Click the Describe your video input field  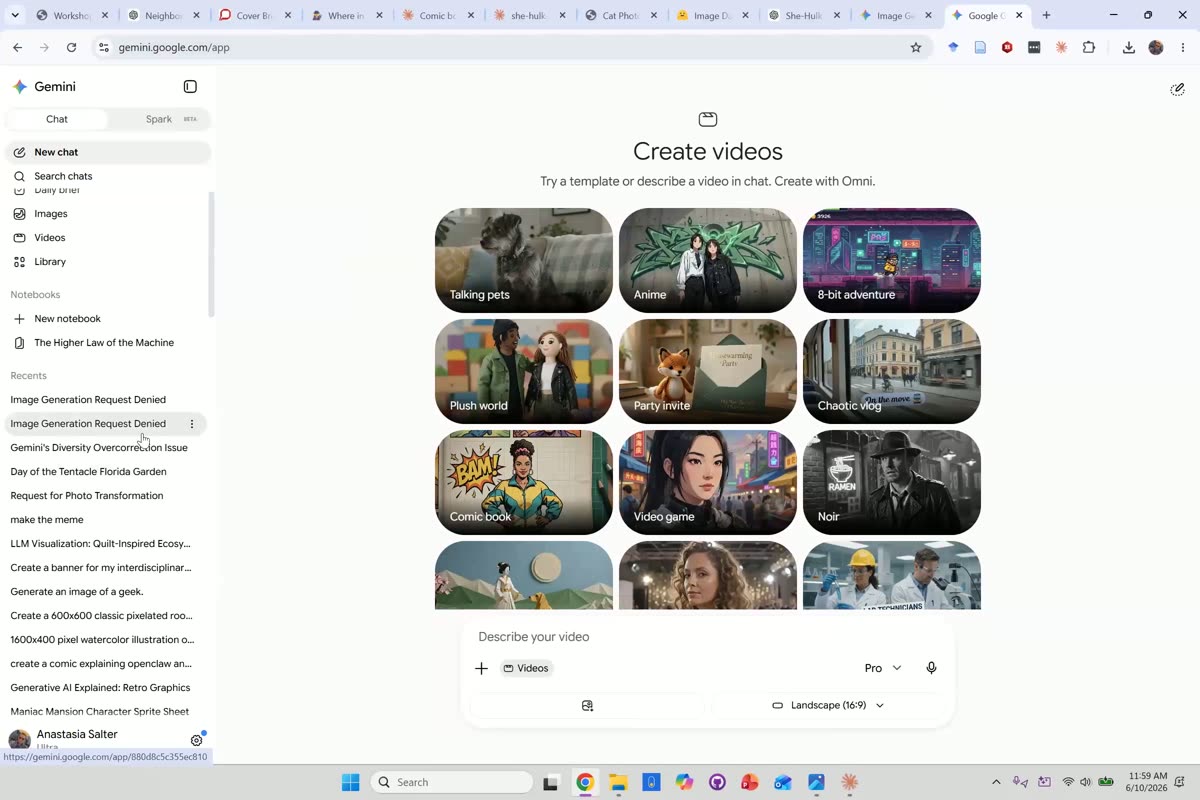point(708,637)
